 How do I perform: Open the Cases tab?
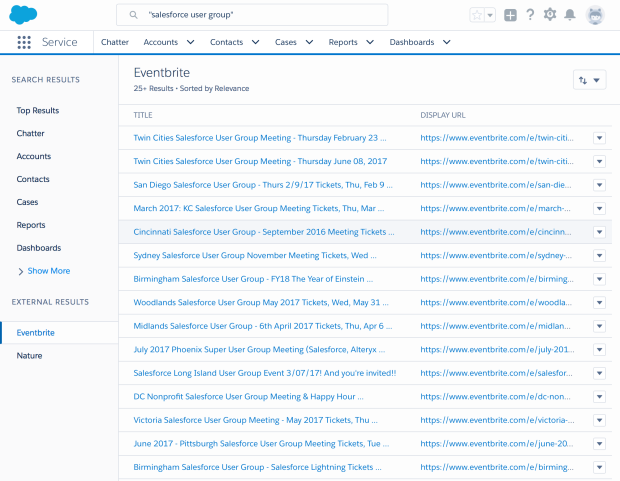pyautogui.click(x=285, y=42)
